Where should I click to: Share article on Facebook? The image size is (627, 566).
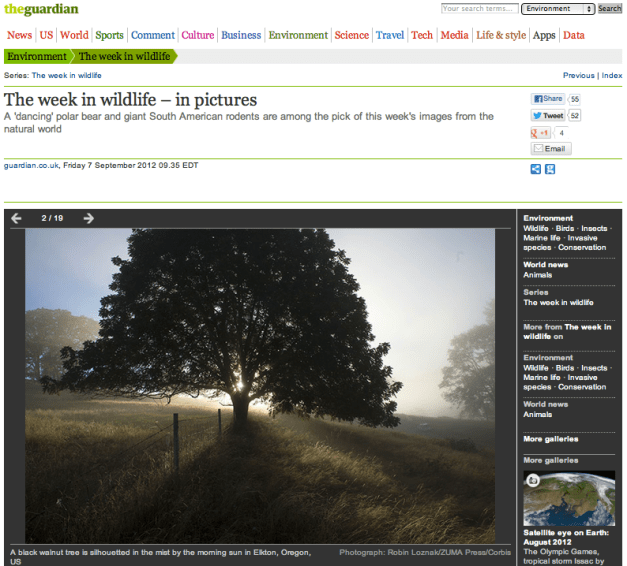[x=547, y=99]
